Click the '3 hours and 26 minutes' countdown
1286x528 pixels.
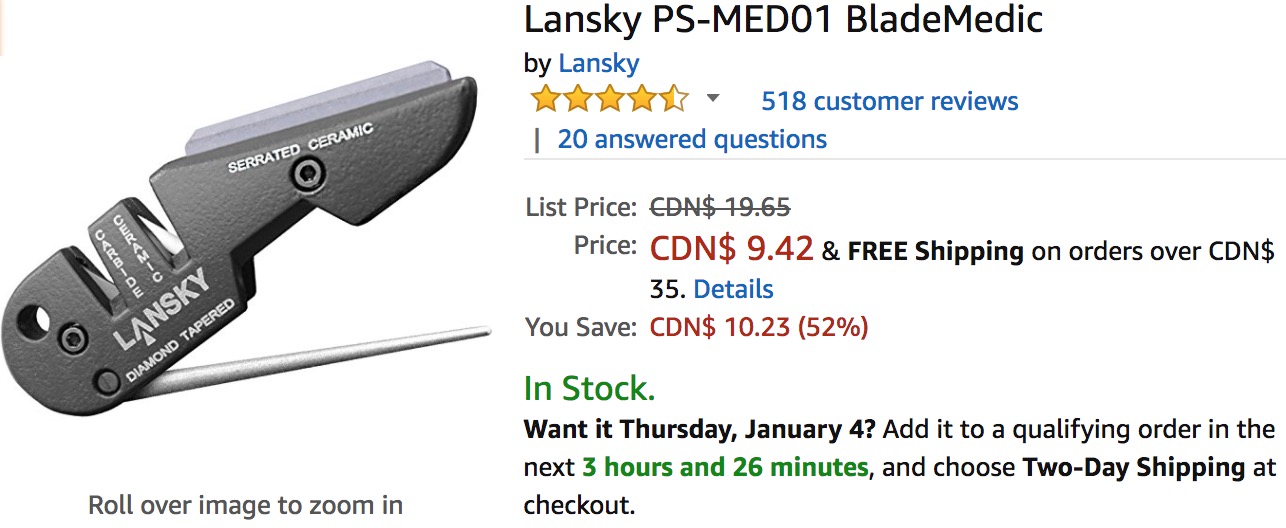pyautogui.click(x=725, y=467)
